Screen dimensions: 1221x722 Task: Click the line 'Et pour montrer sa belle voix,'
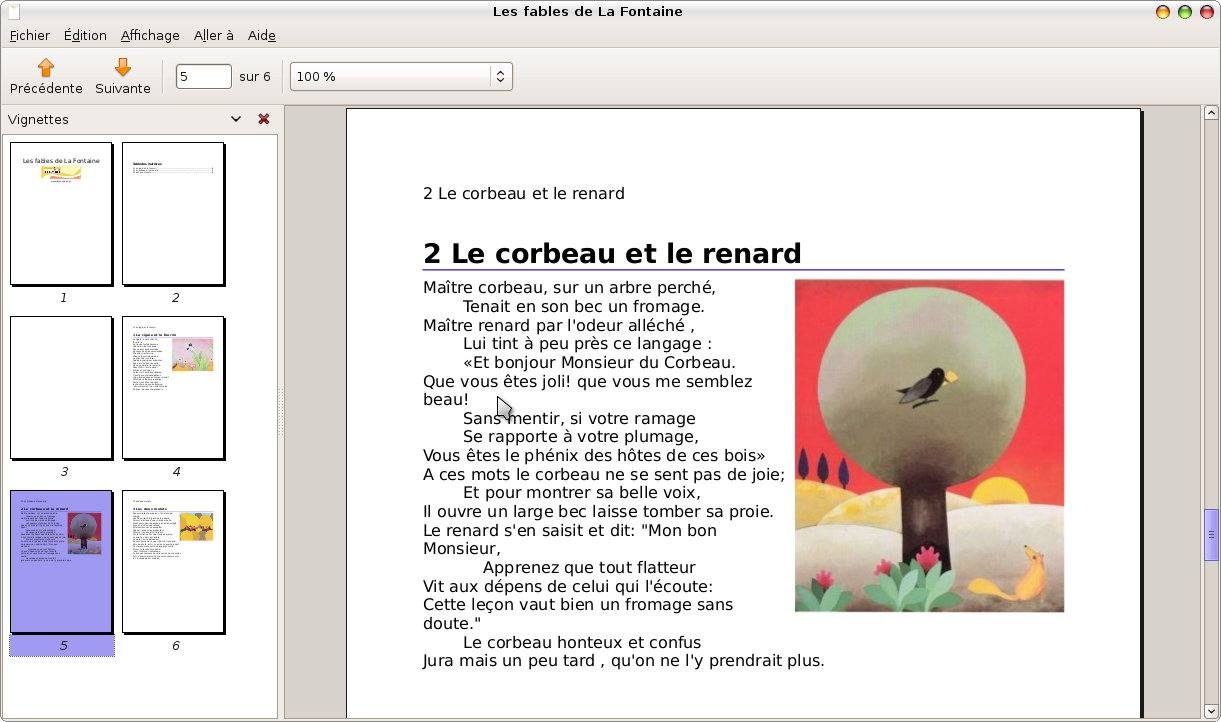coord(582,493)
